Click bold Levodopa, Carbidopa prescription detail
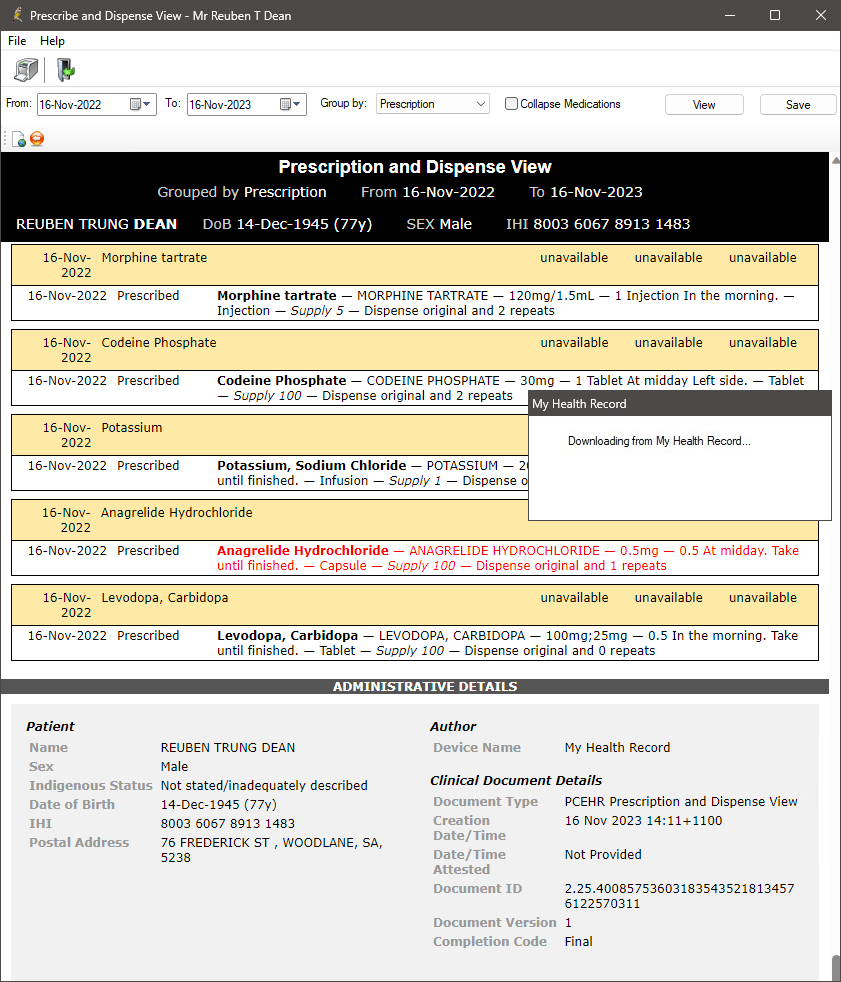Viewport: 841px width, 982px height. point(287,636)
